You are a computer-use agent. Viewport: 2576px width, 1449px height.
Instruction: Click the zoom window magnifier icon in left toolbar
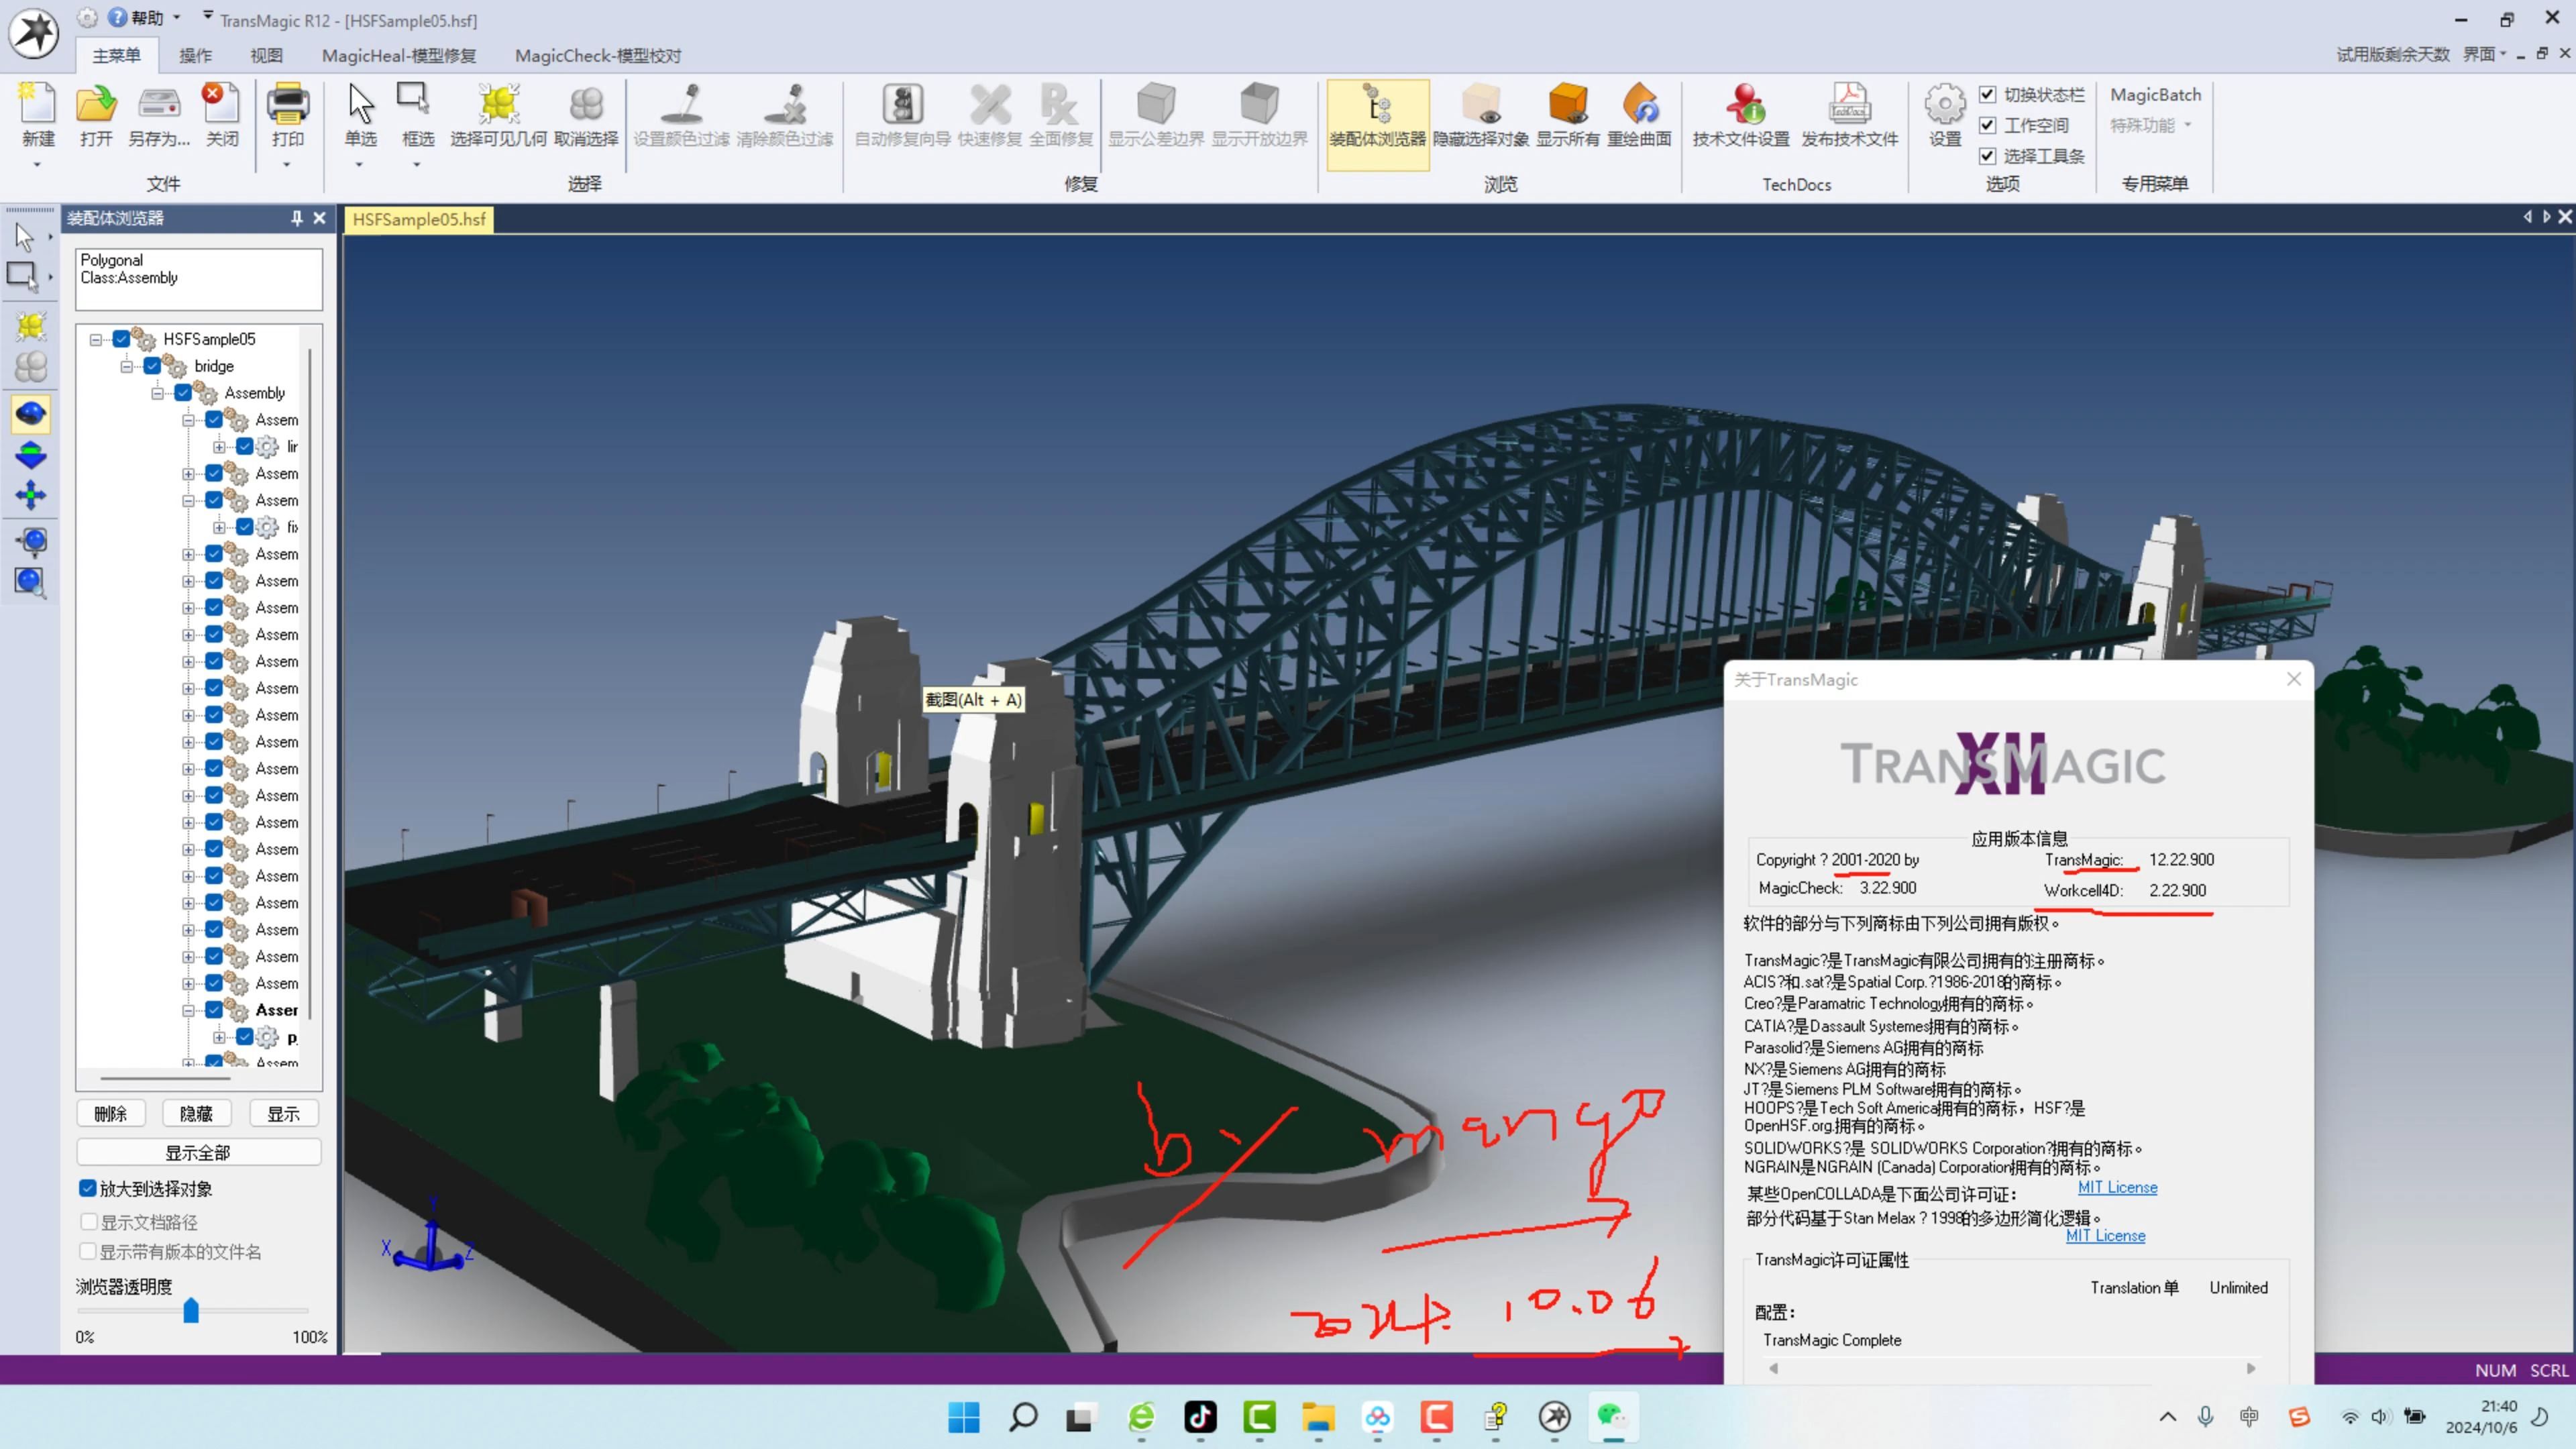click(31, 582)
